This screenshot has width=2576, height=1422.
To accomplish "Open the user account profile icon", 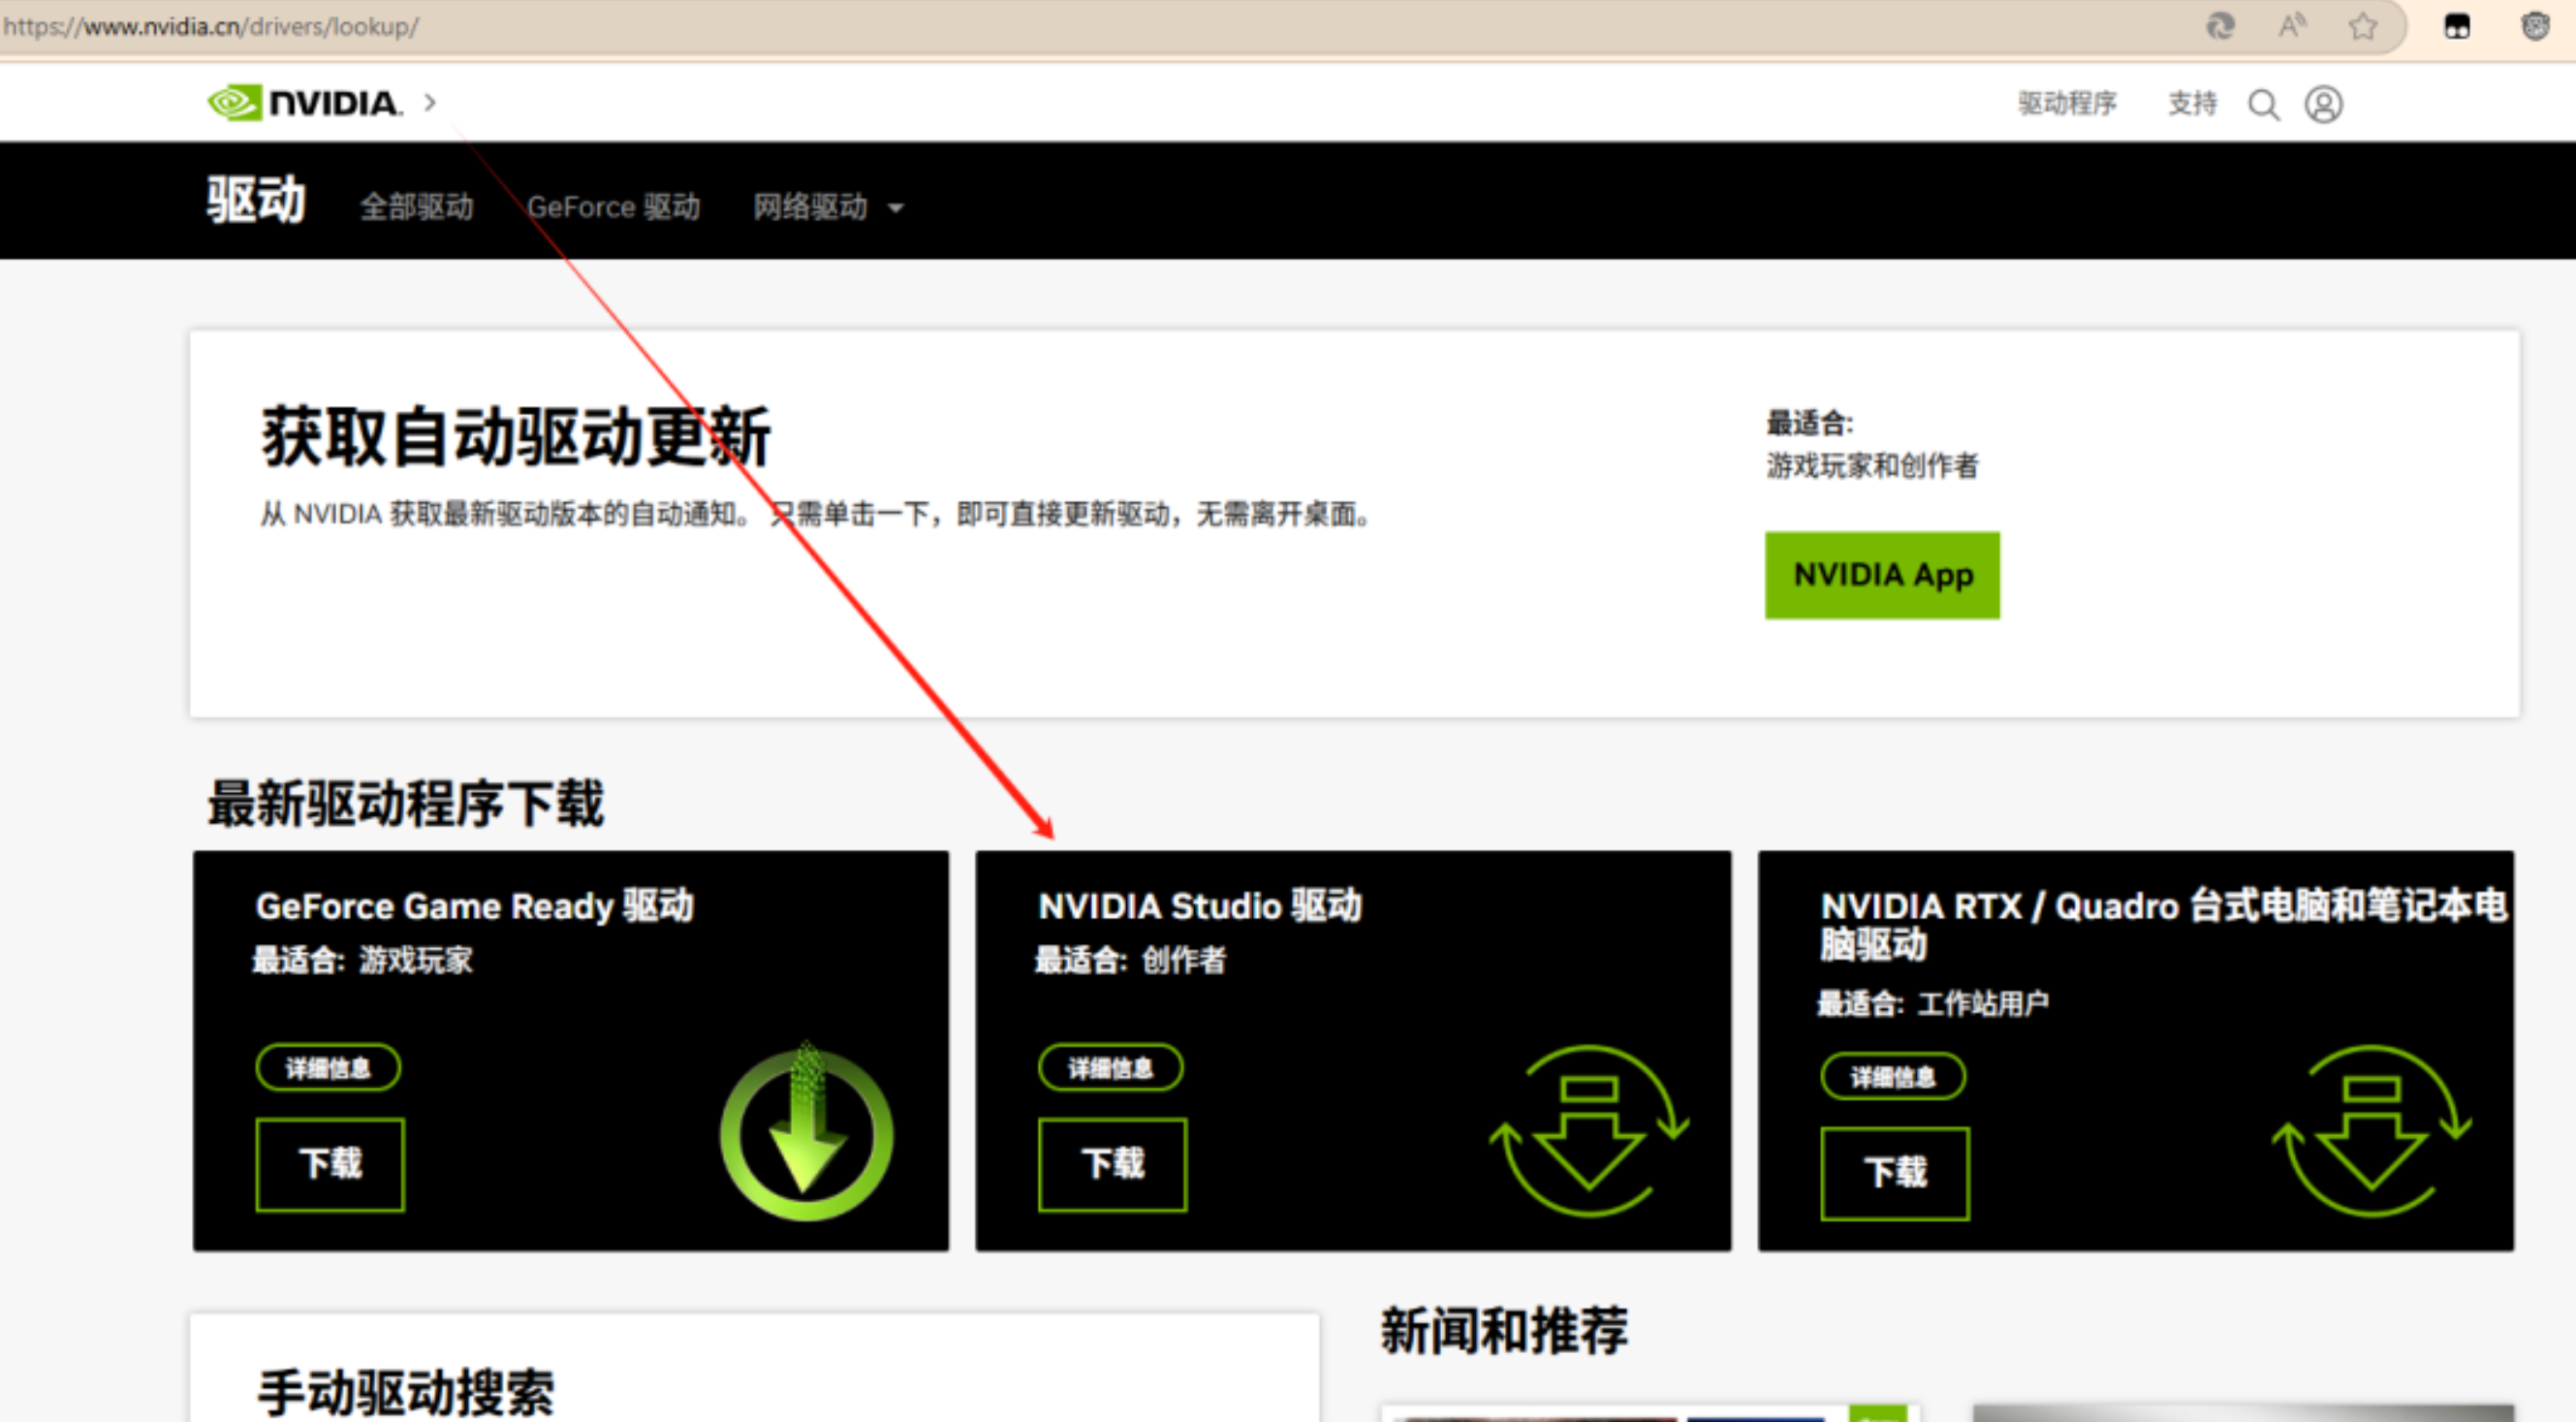I will click(x=2323, y=104).
